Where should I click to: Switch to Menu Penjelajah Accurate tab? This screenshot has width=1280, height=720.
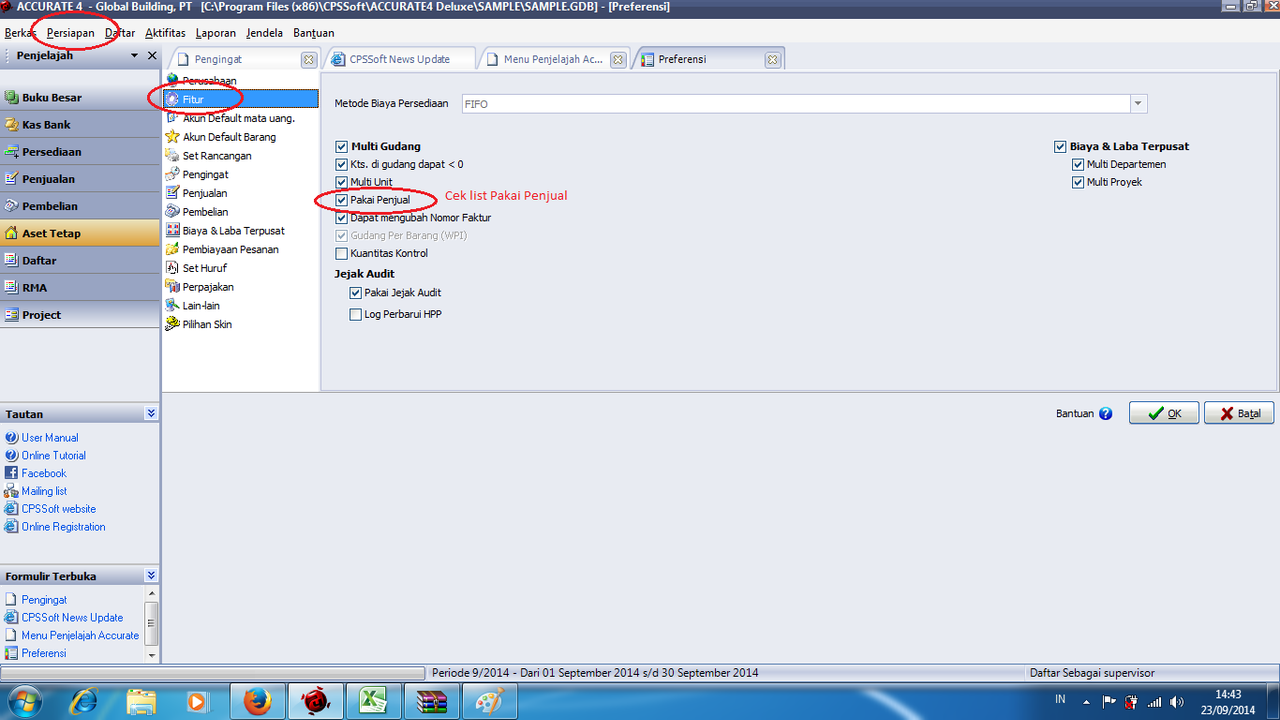(x=552, y=59)
